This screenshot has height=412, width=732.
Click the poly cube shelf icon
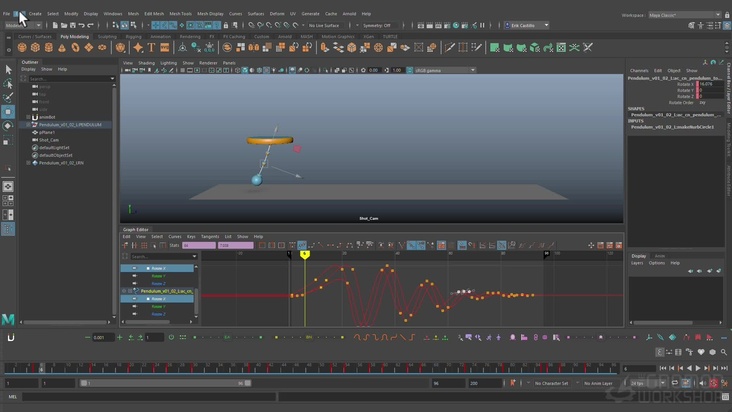click(x=35, y=47)
